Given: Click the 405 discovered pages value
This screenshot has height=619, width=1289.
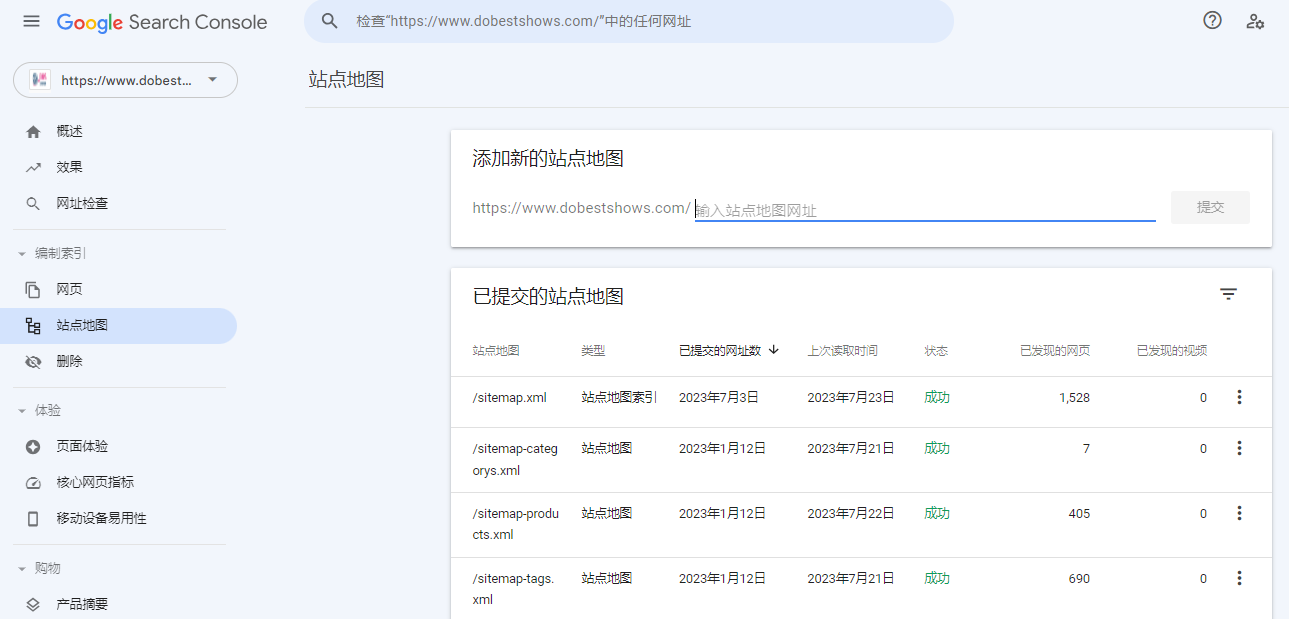Looking at the screenshot, I should click(1079, 513).
